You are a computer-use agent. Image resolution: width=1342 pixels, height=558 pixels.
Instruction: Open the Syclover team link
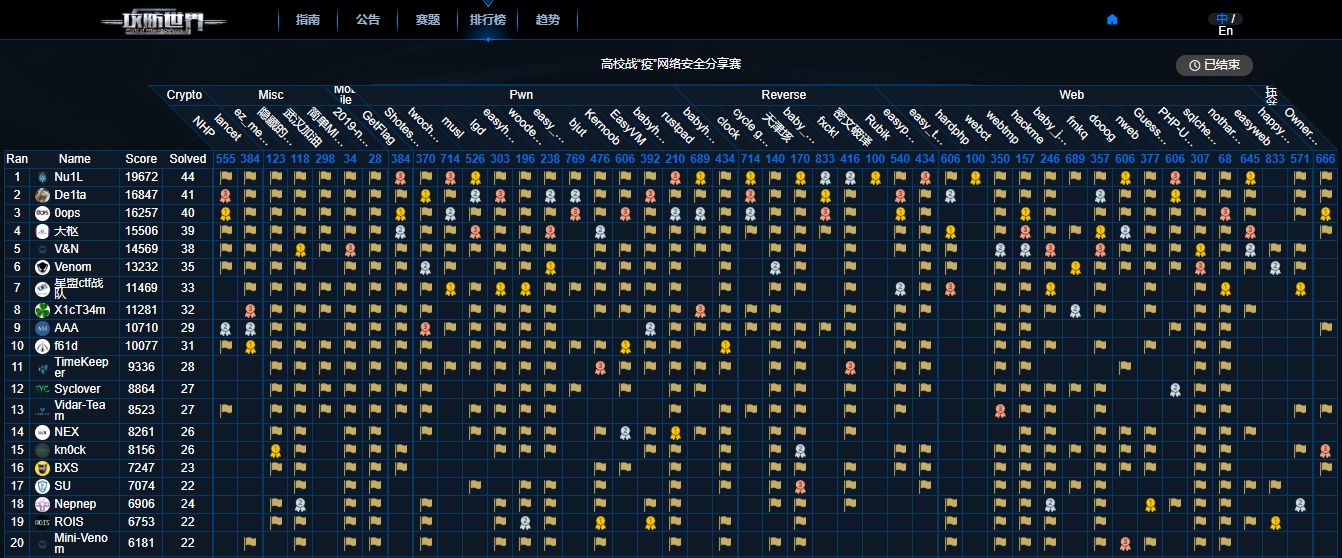coord(77,389)
